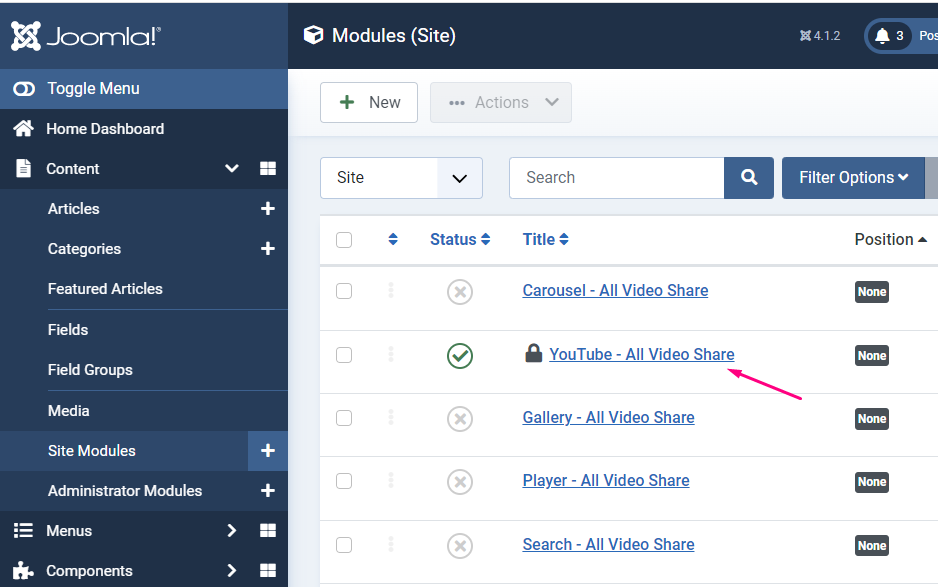Open notifications bell icon
Image resolution: width=938 pixels, height=587 pixels.
point(882,36)
